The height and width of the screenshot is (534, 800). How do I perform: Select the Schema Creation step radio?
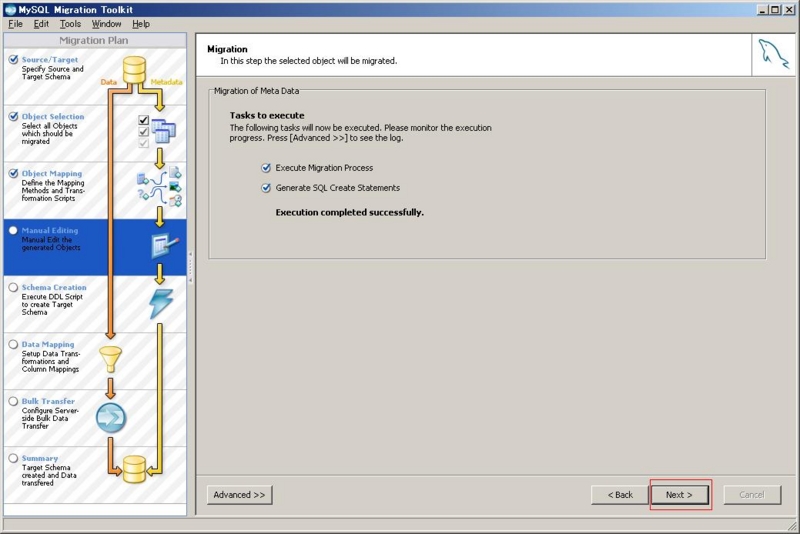click(x=13, y=288)
